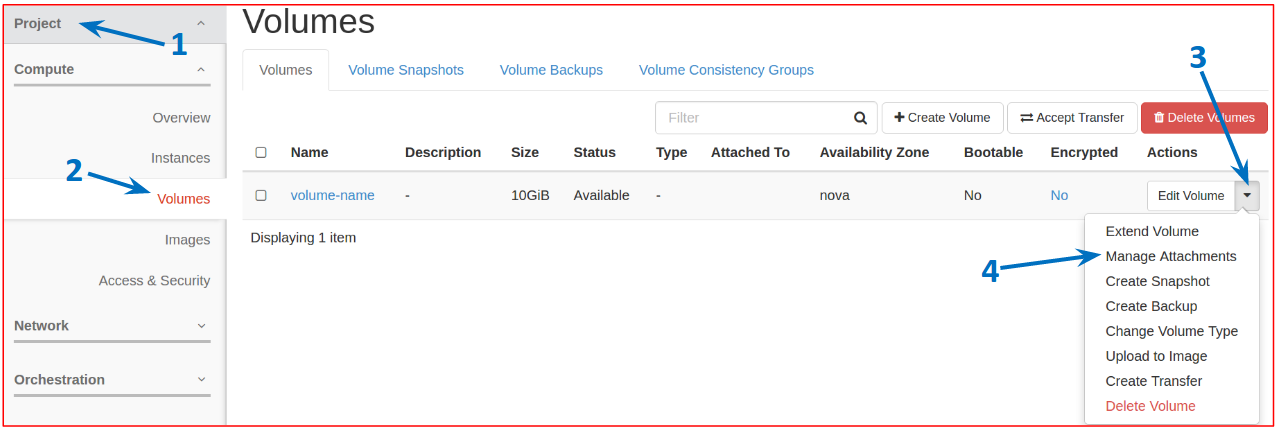Image resolution: width=1278 pixels, height=431 pixels.
Task: Expand the Network section chevron
Action: click(x=201, y=326)
